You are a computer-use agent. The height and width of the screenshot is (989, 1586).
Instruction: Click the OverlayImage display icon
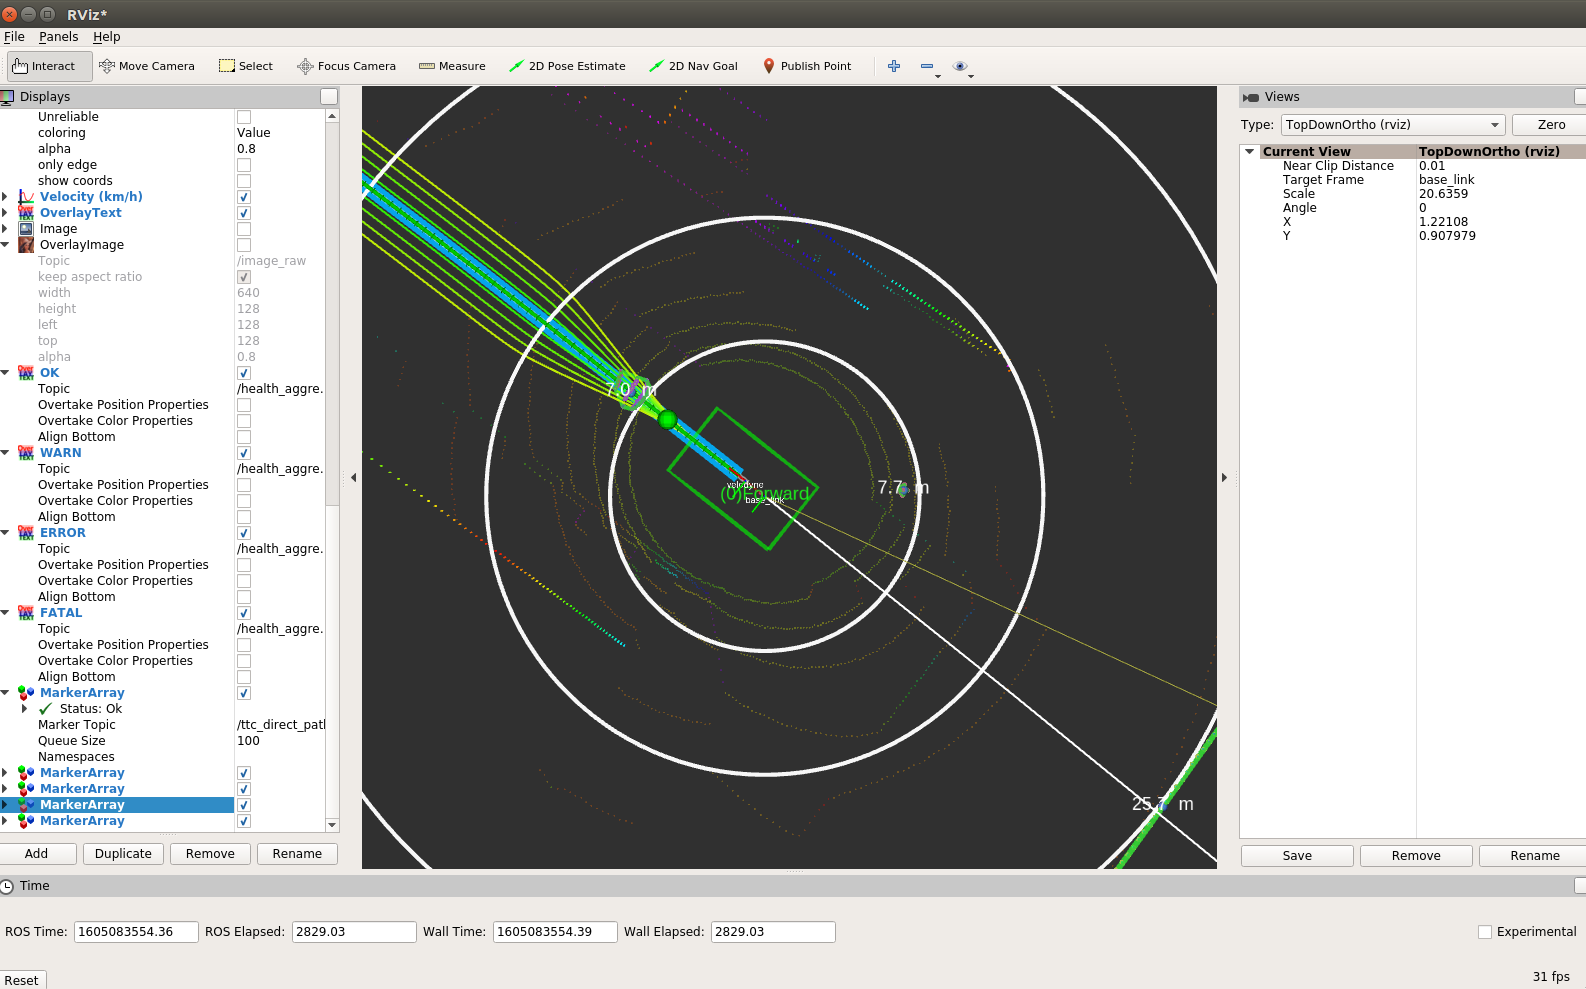point(26,245)
